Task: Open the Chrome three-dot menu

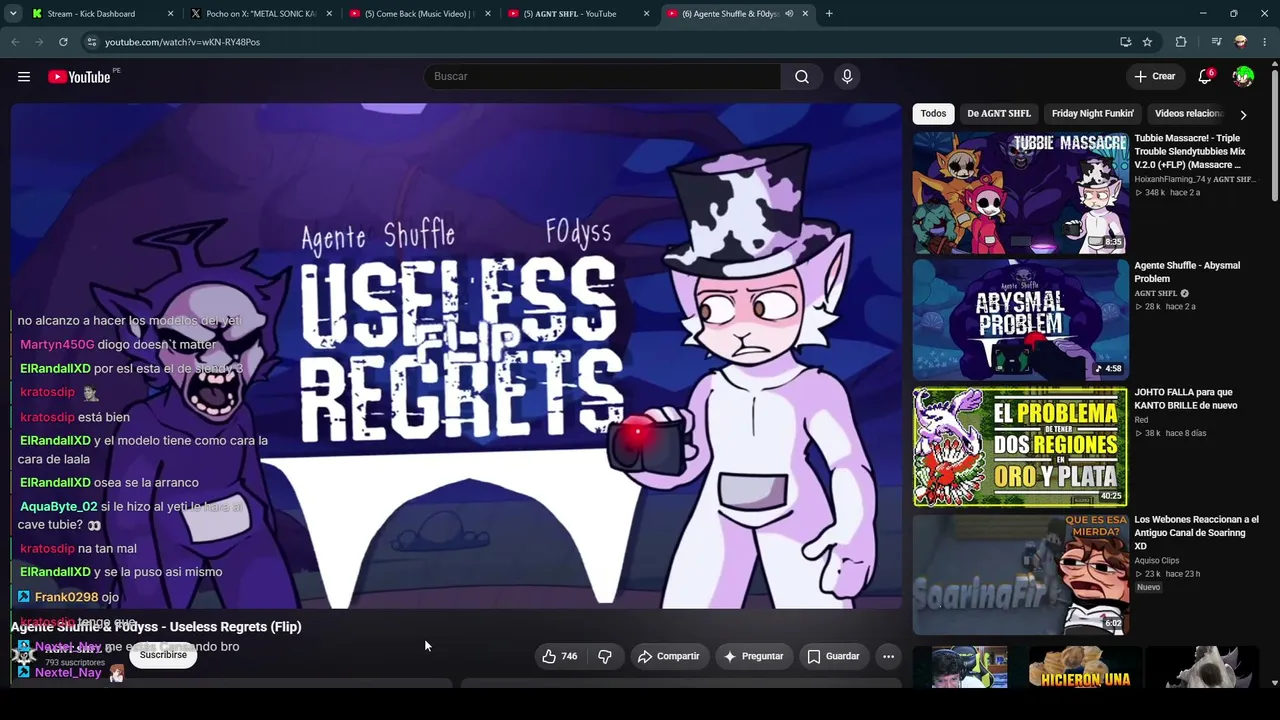Action: [1265, 42]
